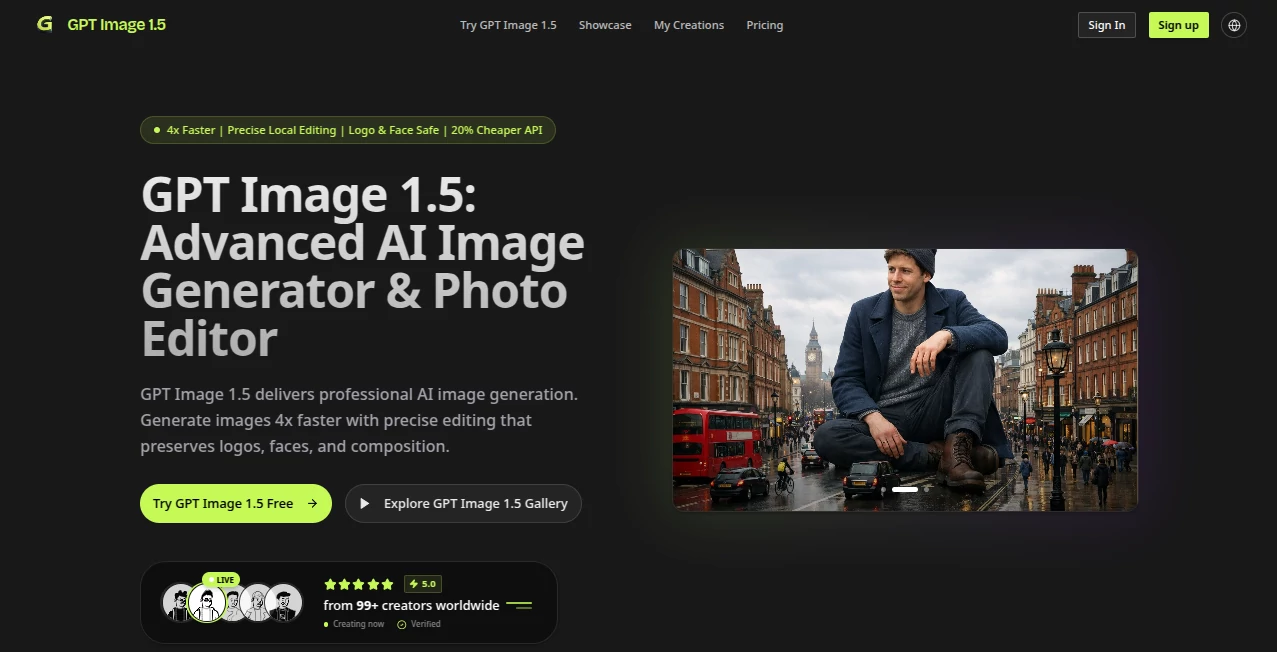The width and height of the screenshot is (1277, 652).
Task: Go to My Creations in the navigation bar
Action: coord(688,25)
